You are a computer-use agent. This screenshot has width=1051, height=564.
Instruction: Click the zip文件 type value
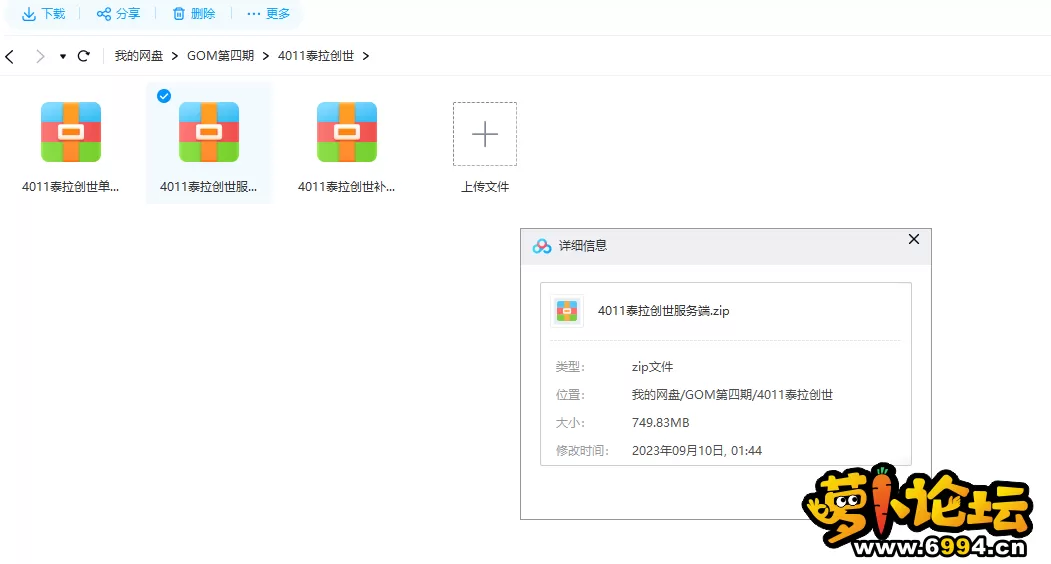click(652, 367)
